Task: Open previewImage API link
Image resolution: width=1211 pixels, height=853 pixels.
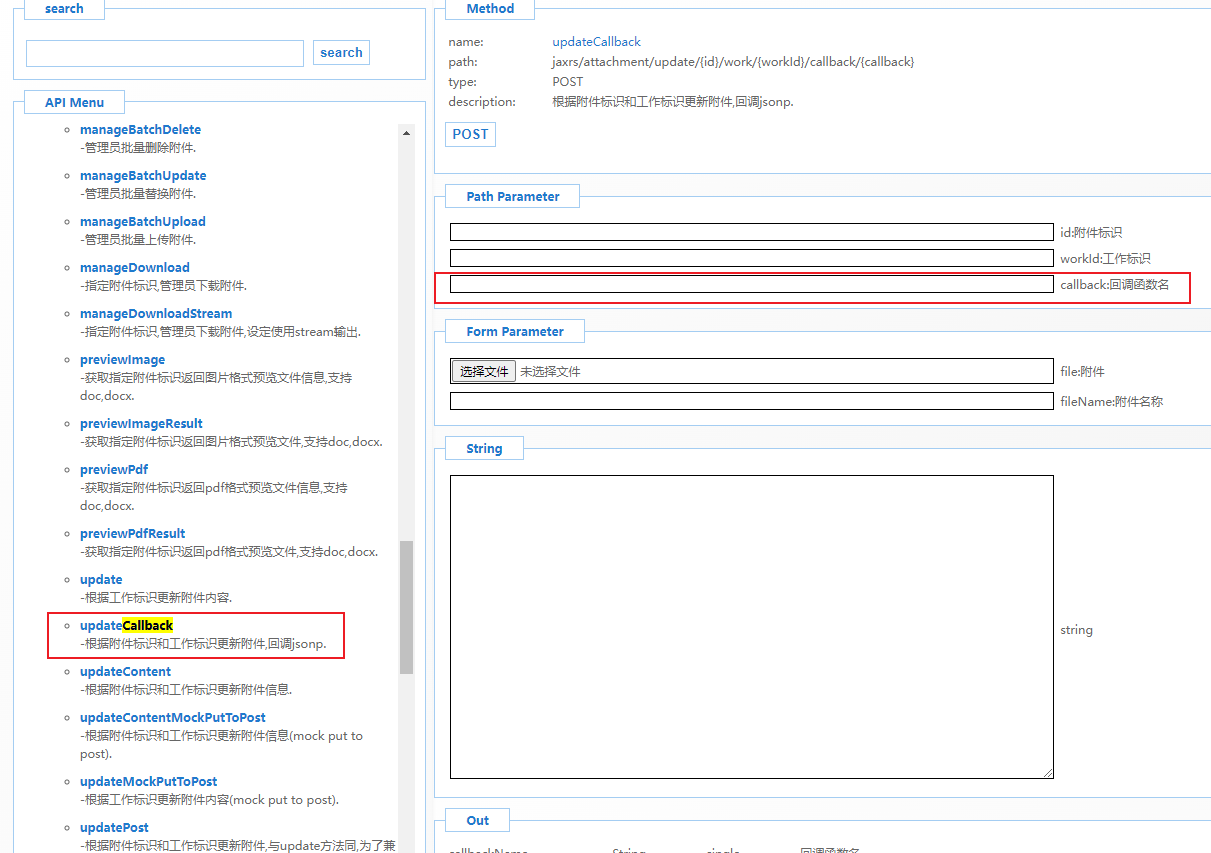Action: [123, 360]
